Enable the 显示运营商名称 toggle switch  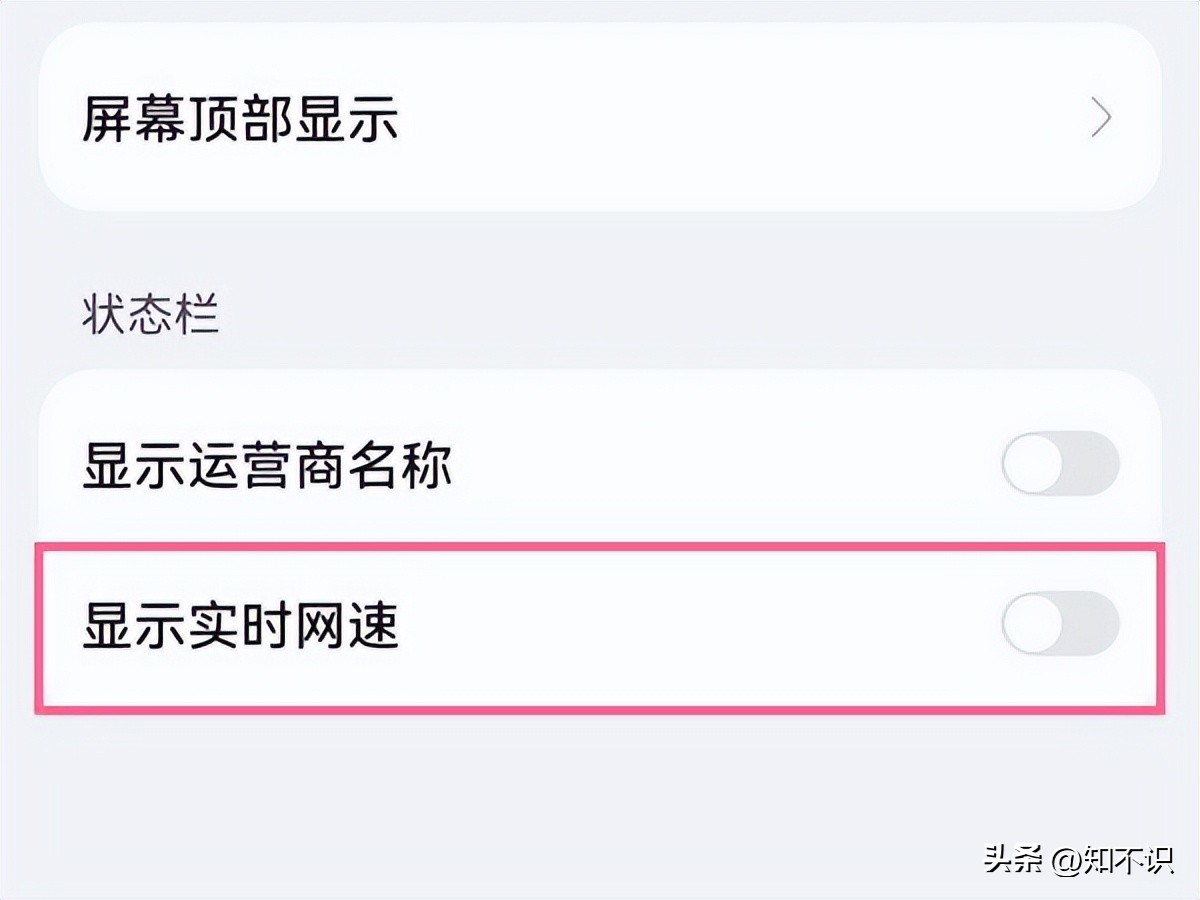(1060, 463)
